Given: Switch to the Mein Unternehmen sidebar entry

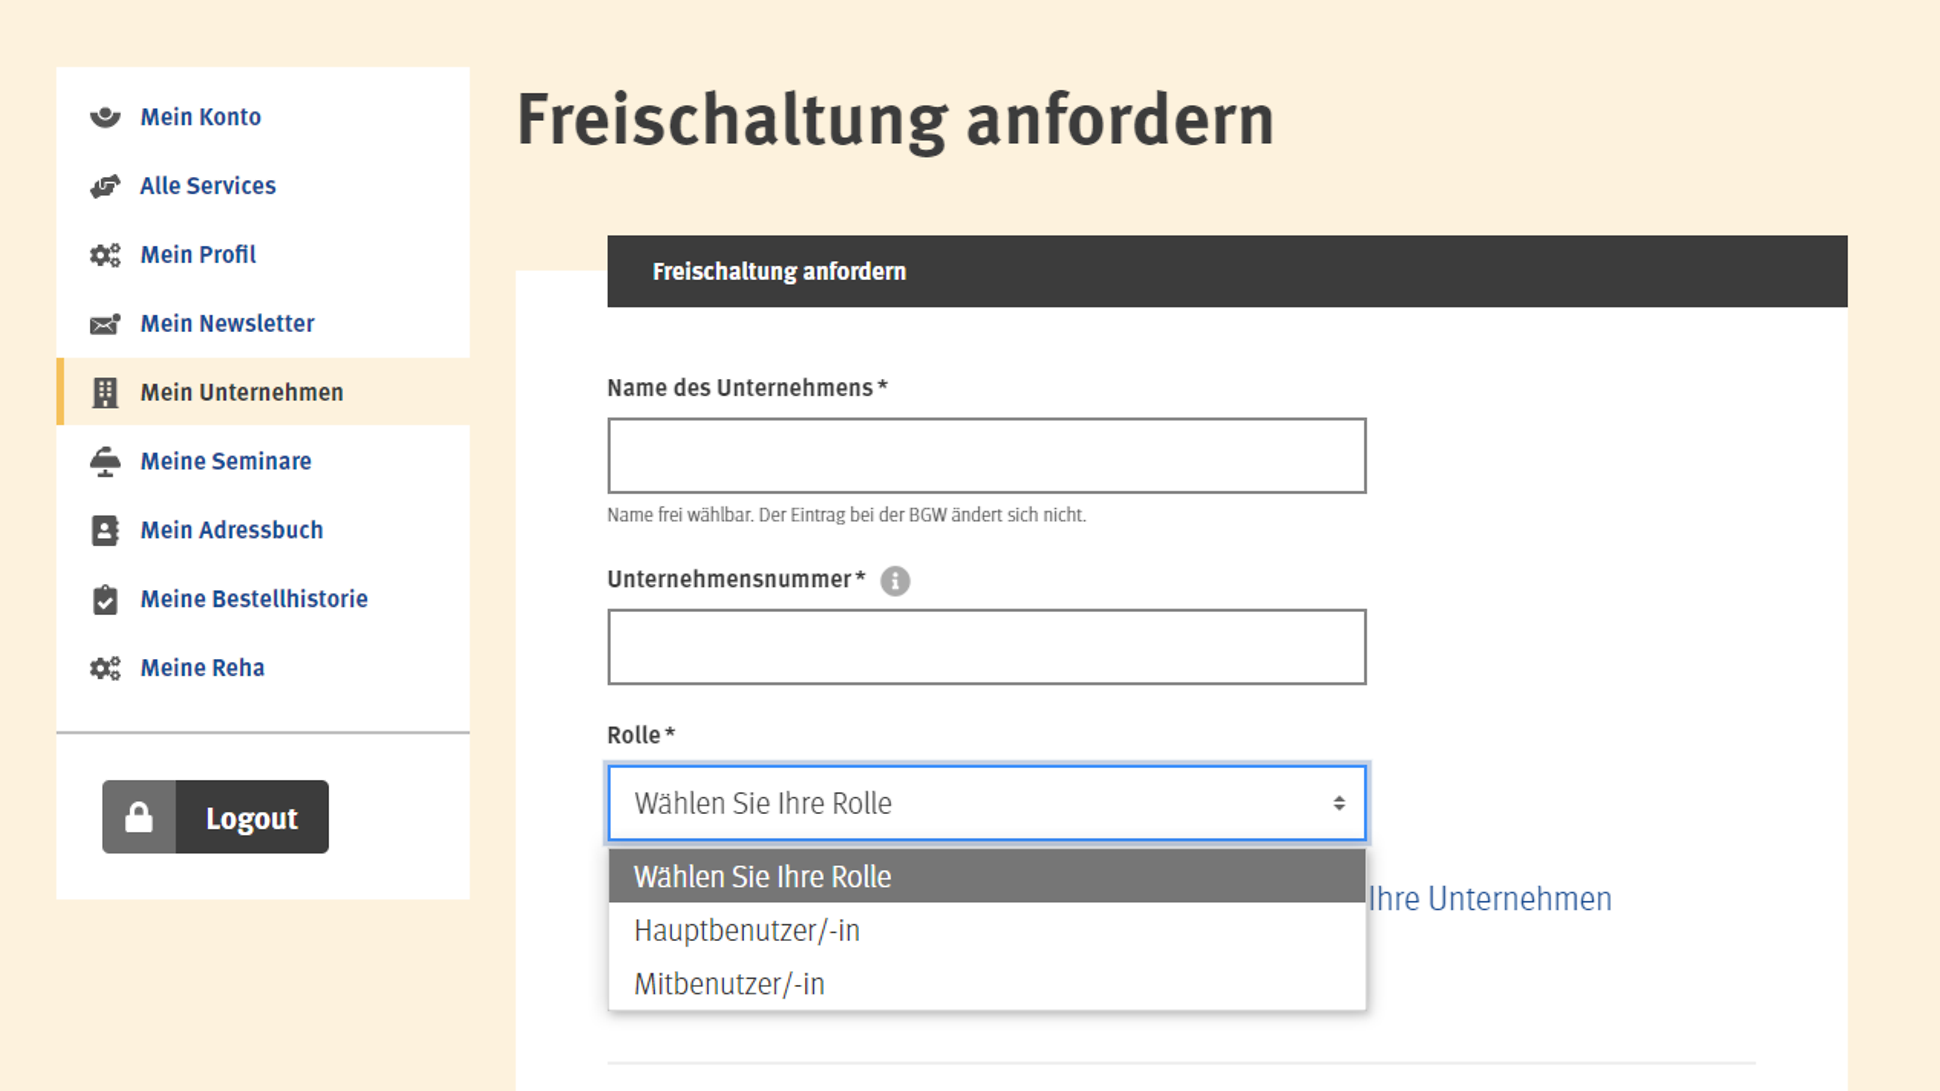Looking at the screenshot, I should point(241,392).
